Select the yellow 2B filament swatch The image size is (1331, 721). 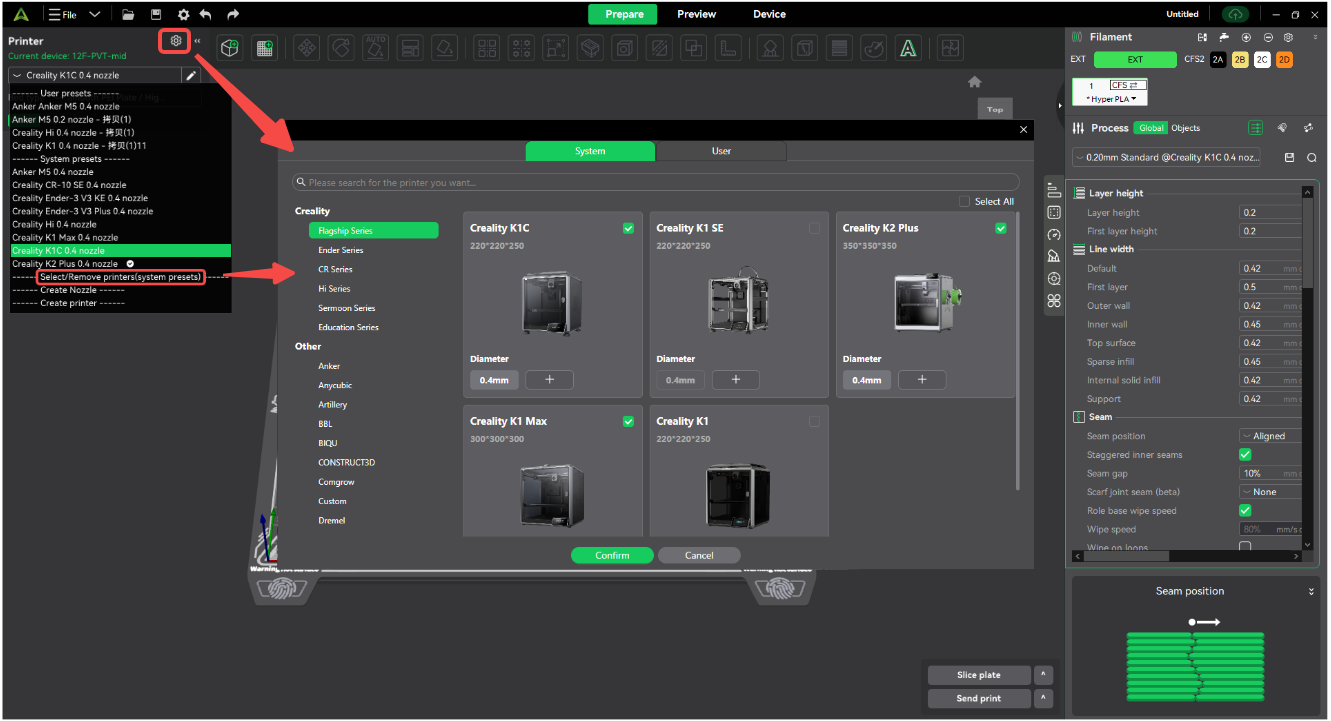[1240, 60]
